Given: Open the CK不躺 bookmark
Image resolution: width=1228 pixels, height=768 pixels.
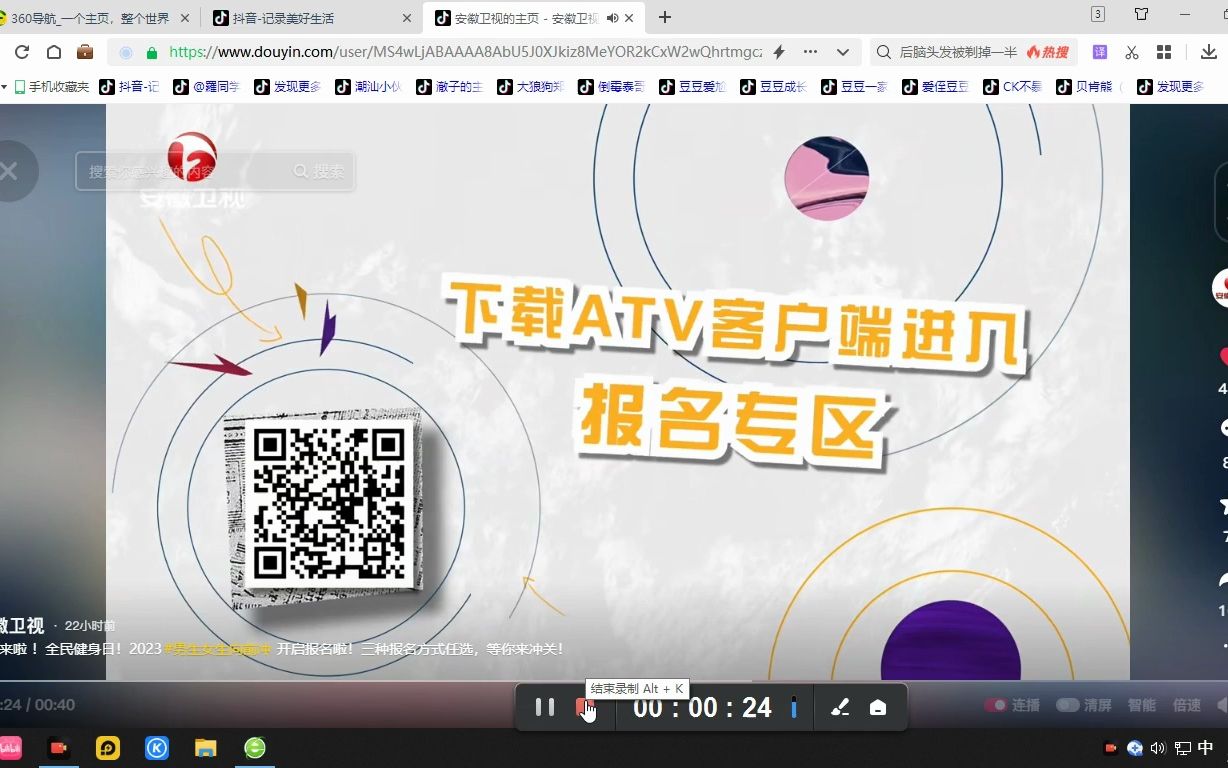Looking at the screenshot, I should pos(1014,87).
